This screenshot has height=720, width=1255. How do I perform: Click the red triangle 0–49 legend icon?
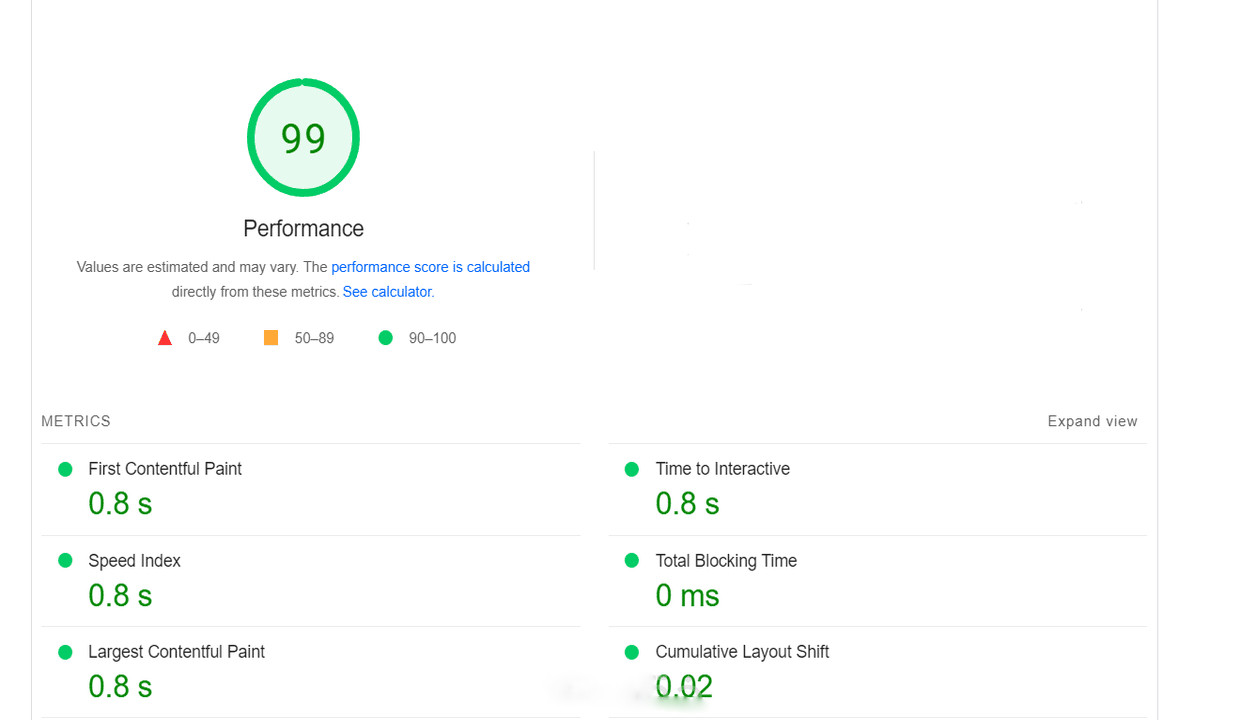165,338
